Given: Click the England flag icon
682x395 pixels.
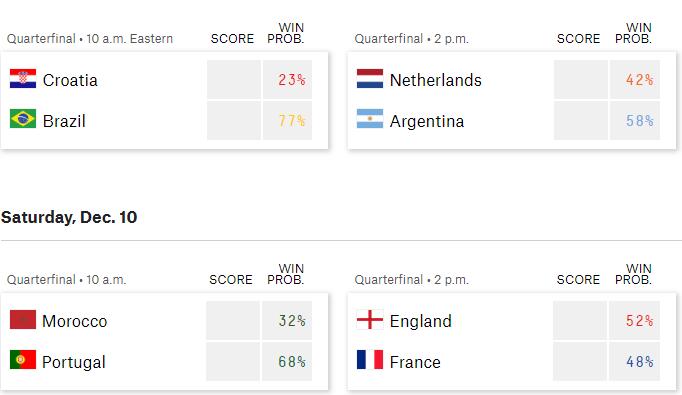Looking at the screenshot, I should pyautogui.click(x=370, y=320).
